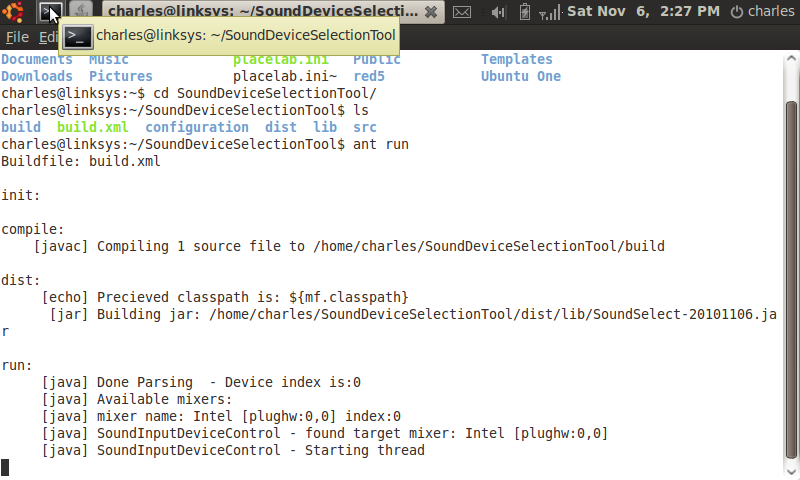Click the terminal icon in top panel
The width and height of the screenshot is (800, 480).
click(51, 11)
